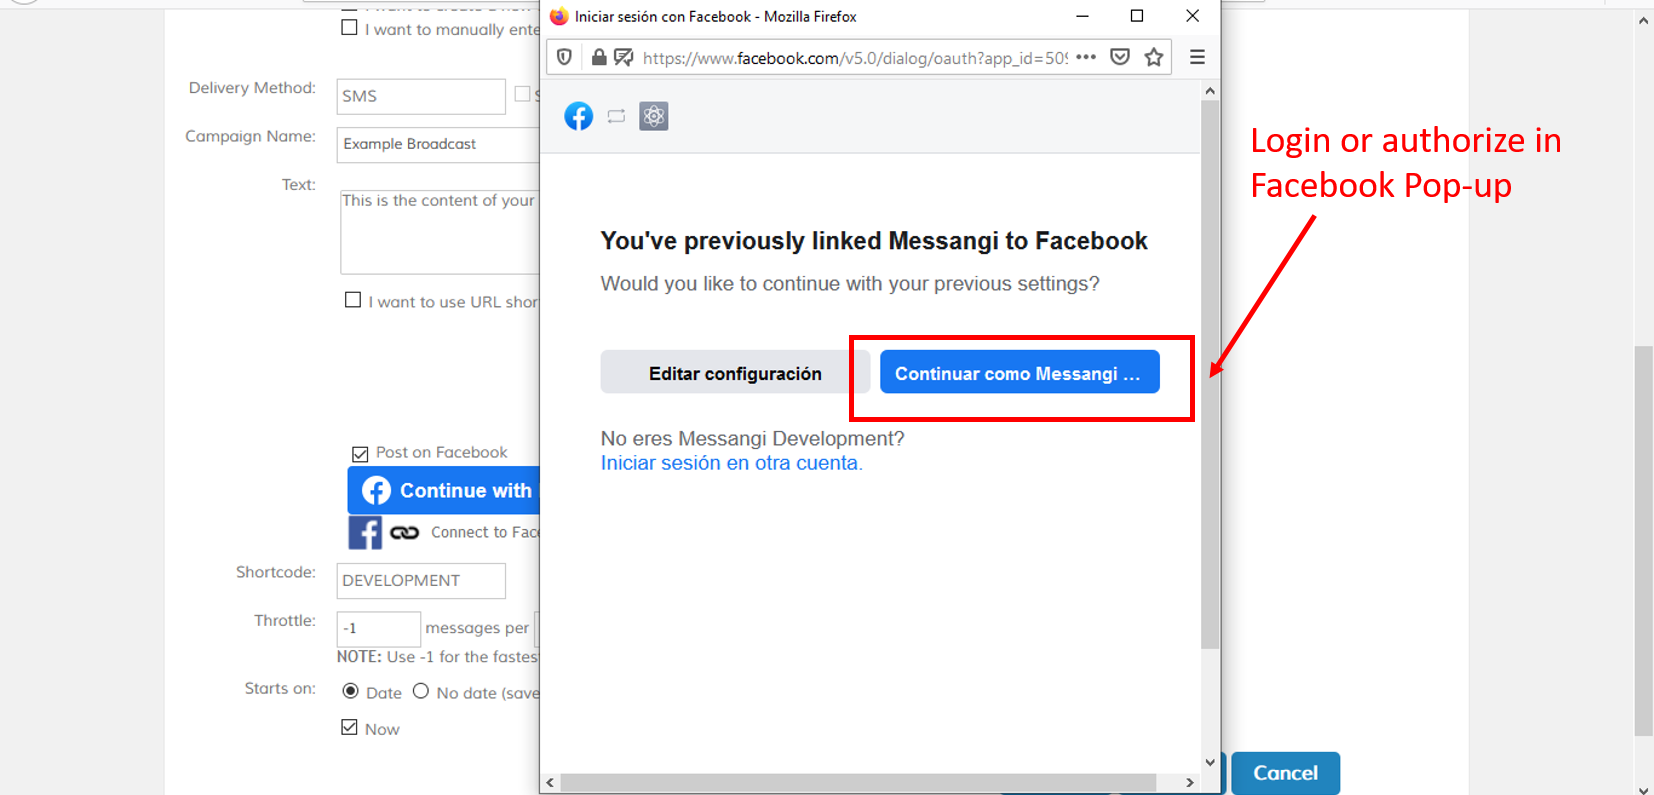Select the No date radio option
1654x795 pixels.
[421, 691]
